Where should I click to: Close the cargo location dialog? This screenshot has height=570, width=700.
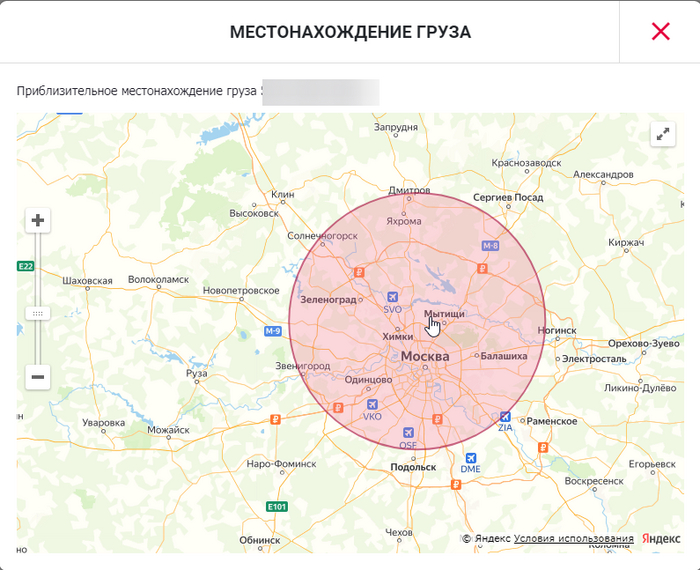pyautogui.click(x=660, y=32)
